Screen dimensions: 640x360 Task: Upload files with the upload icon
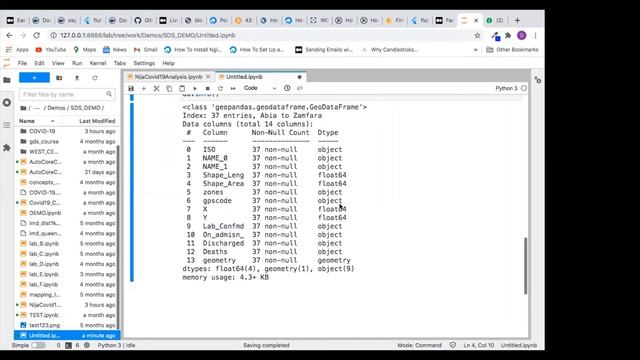(77, 78)
